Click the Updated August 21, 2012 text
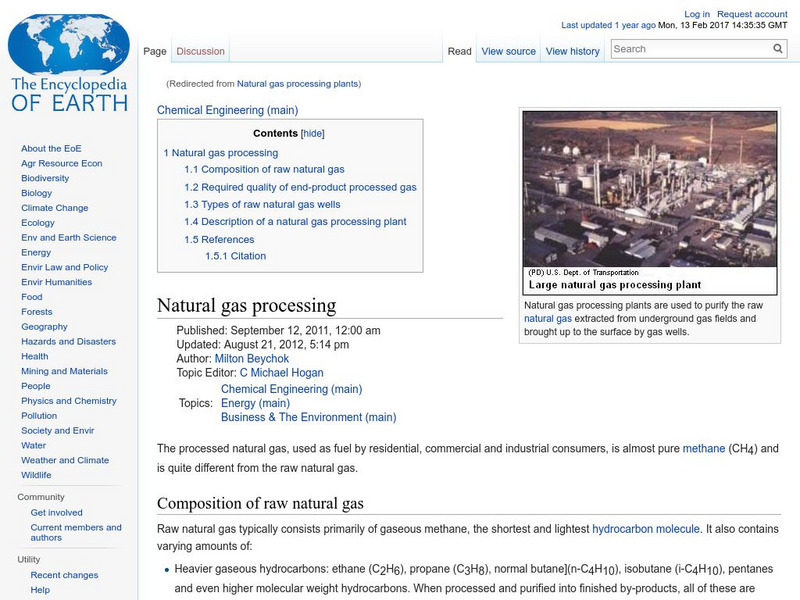This screenshot has height=600, width=800. point(262,344)
